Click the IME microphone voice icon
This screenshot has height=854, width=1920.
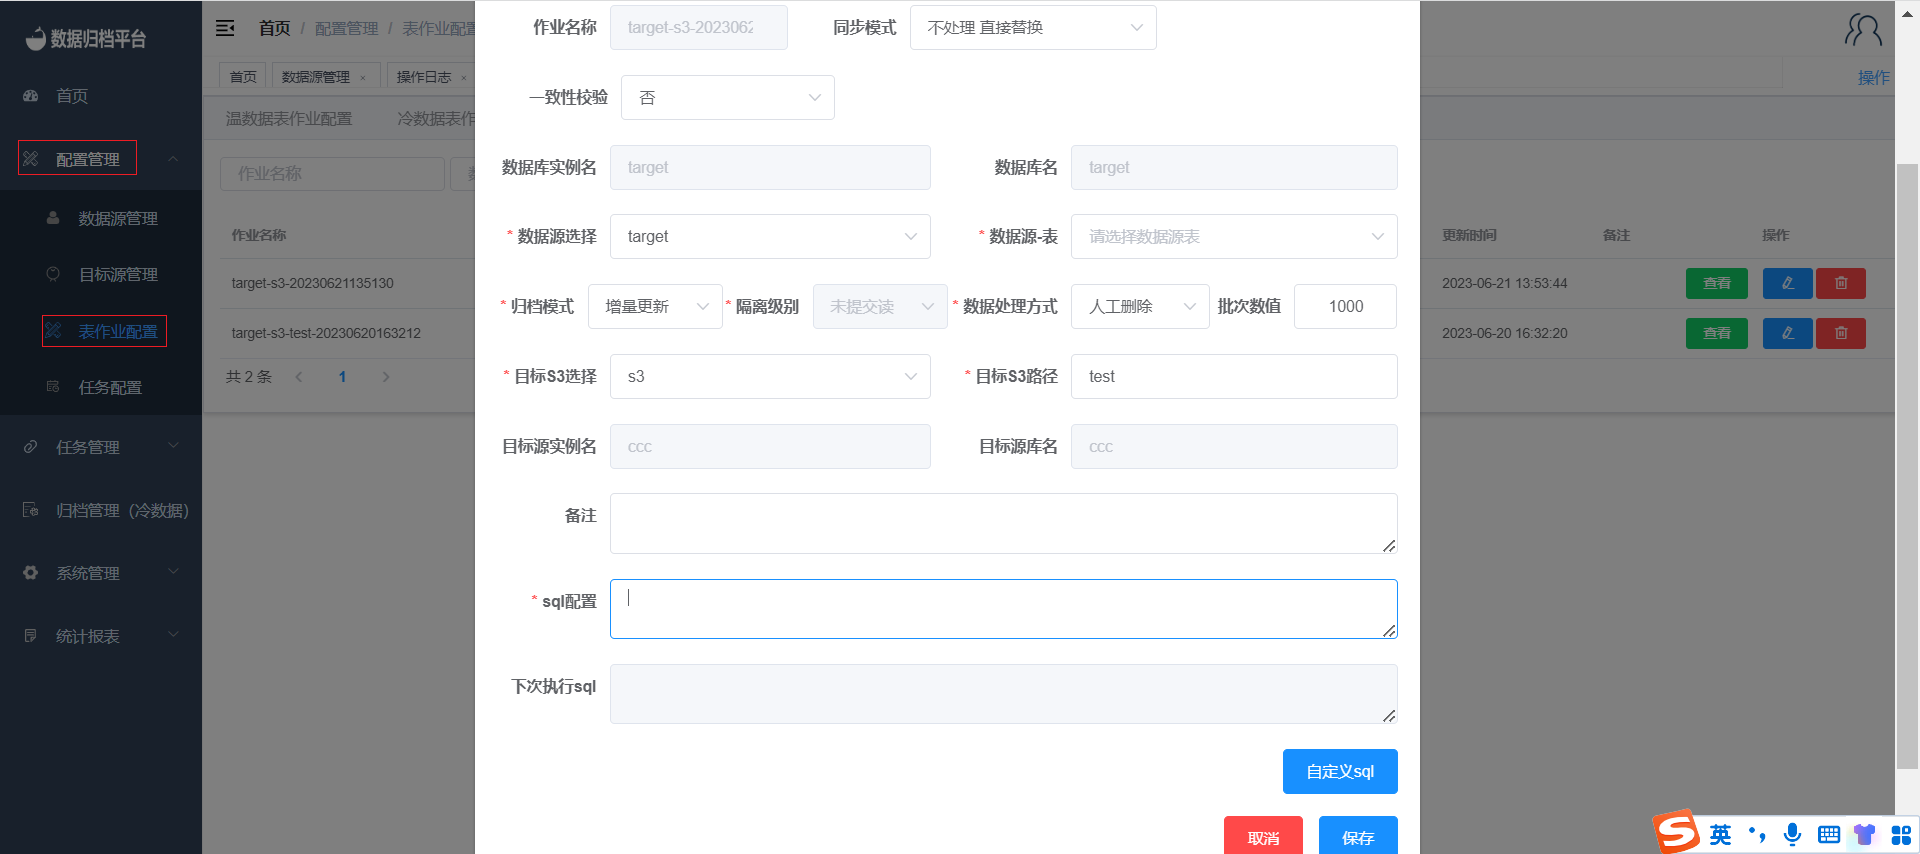[1793, 834]
